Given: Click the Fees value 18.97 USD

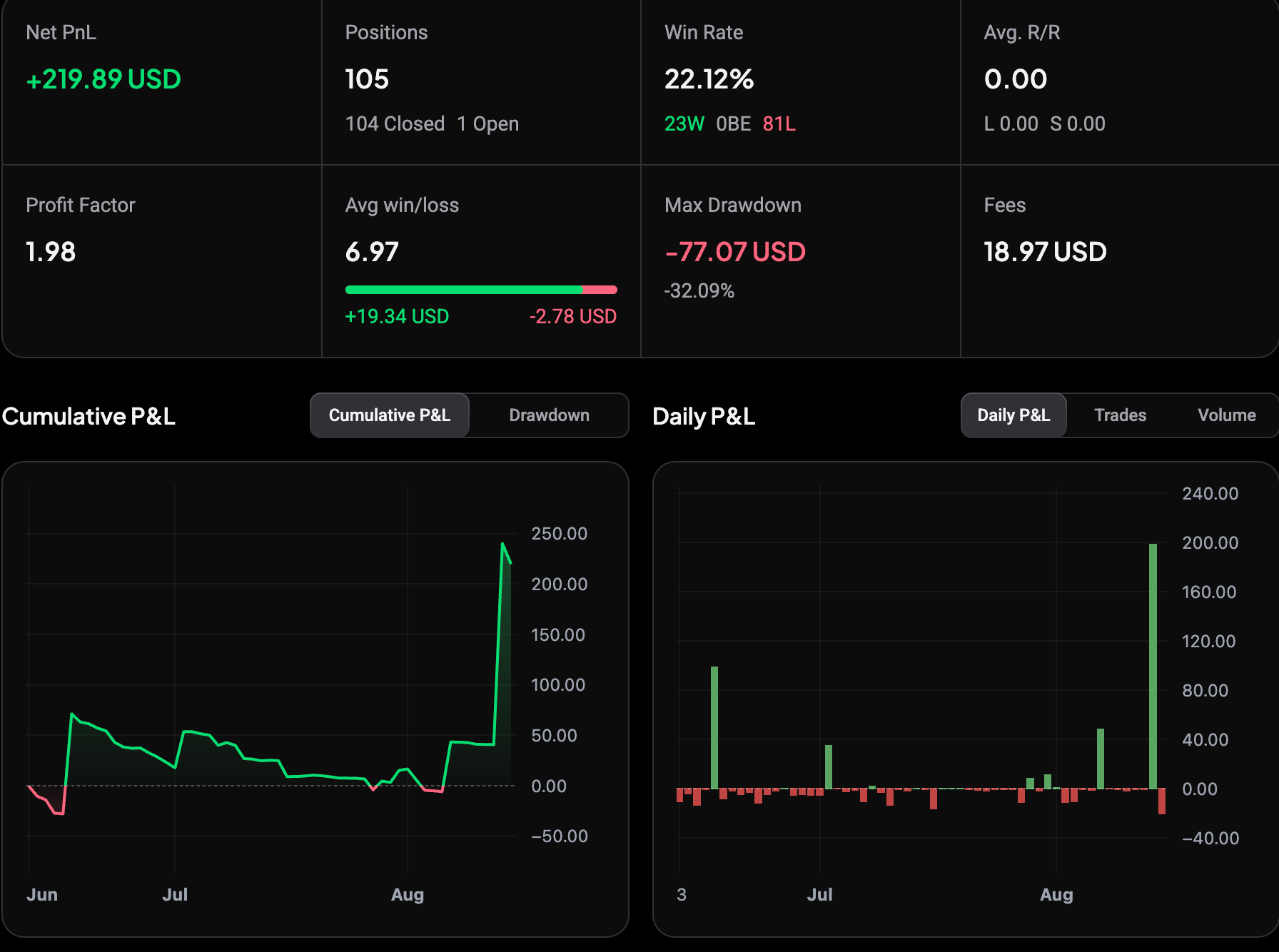Looking at the screenshot, I should point(1045,251).
